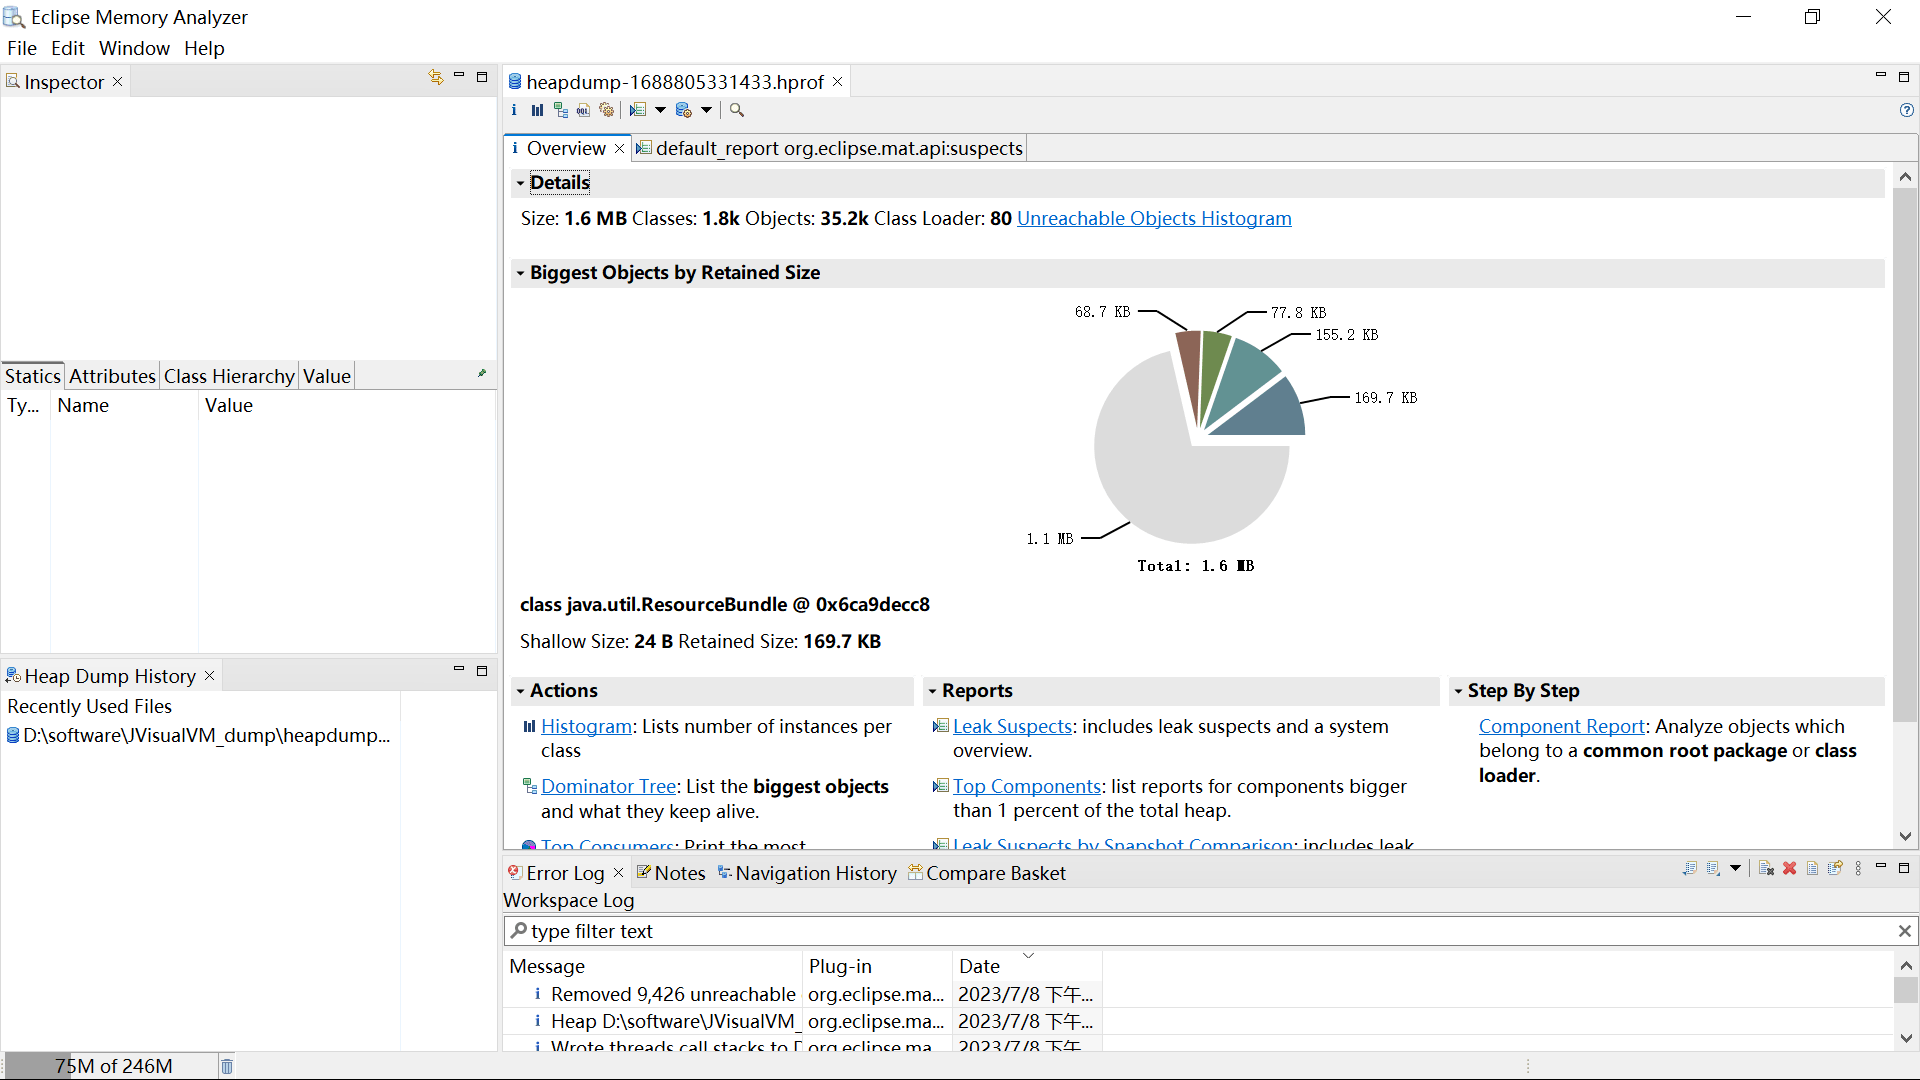Image resolution: width=1920 pixels, height=1080 pixels.
Task: Collapse Biggest Objects by Retained Size section
Action: (520, 273)
